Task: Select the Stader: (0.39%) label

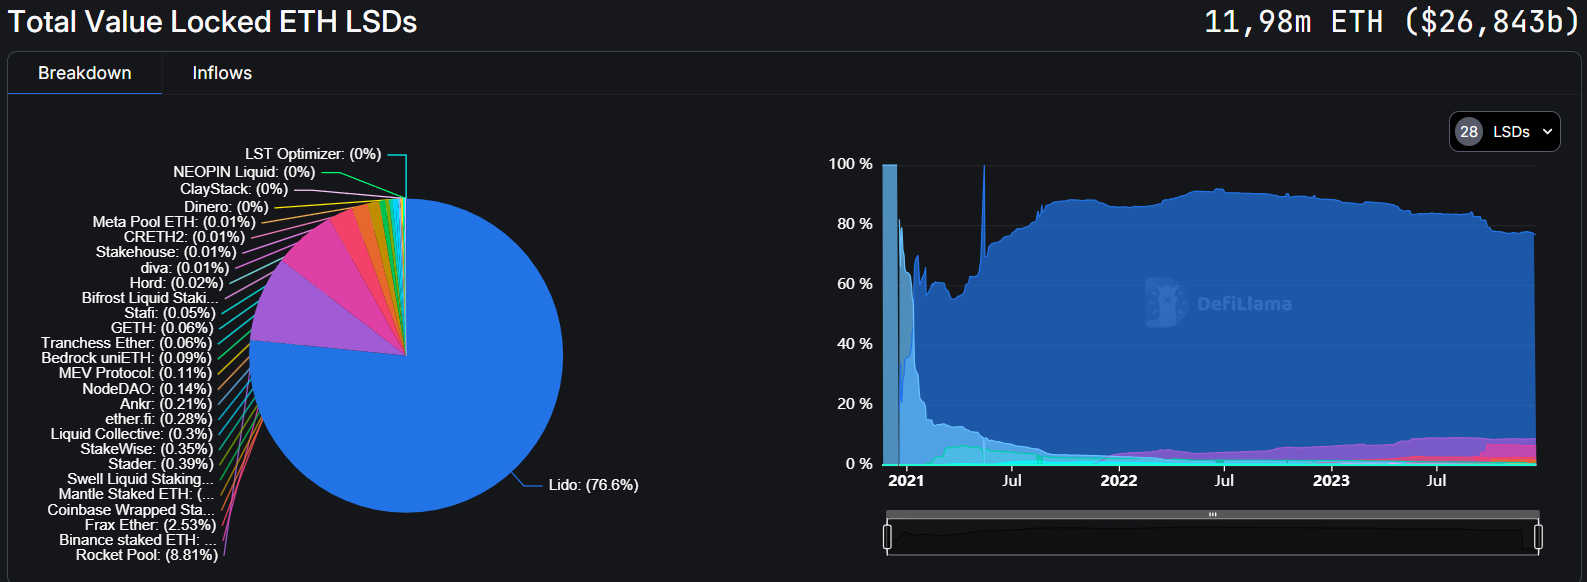Action: pos(160,464)
